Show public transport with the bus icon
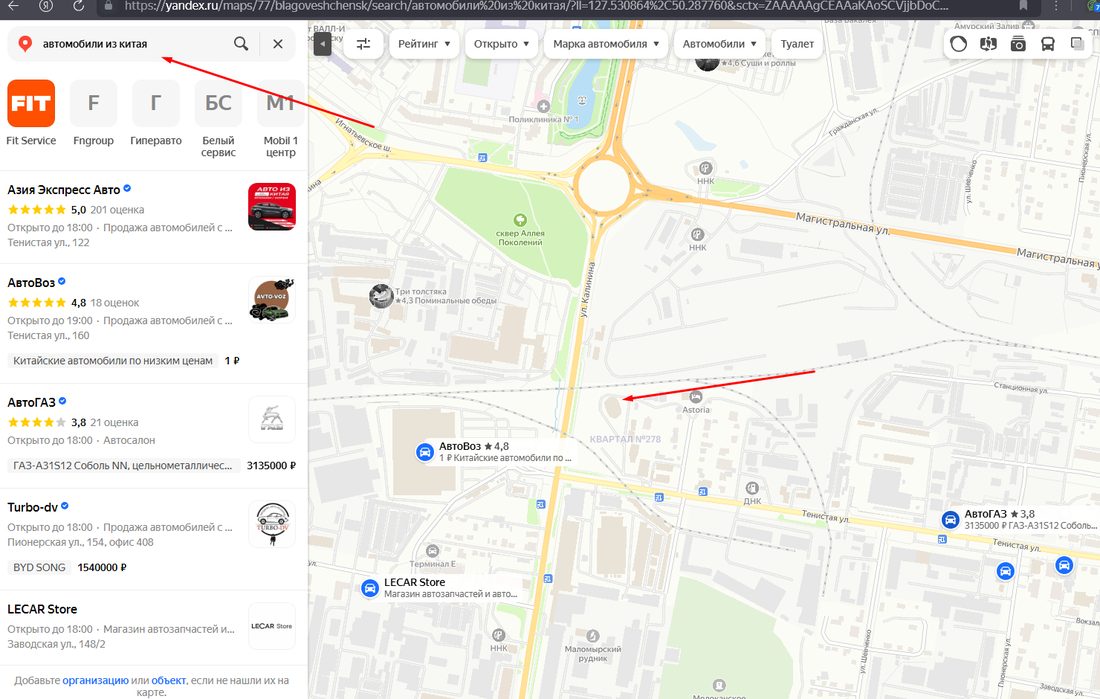1100x699 pixels. point(1047,44)
